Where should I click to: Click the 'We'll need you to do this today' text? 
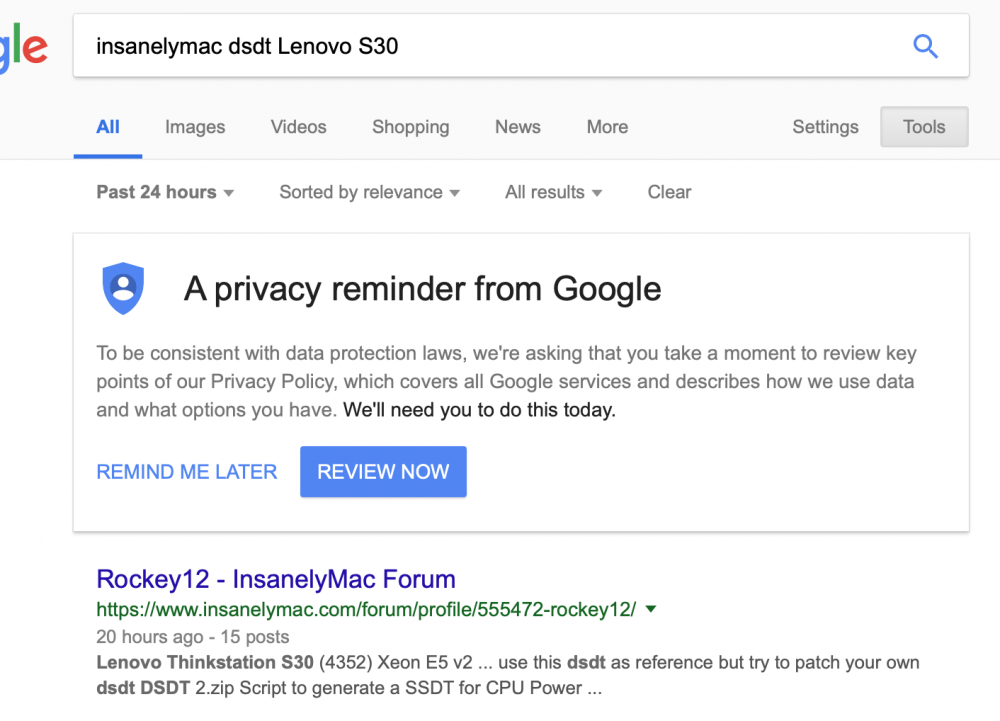(x=480, y=409)
